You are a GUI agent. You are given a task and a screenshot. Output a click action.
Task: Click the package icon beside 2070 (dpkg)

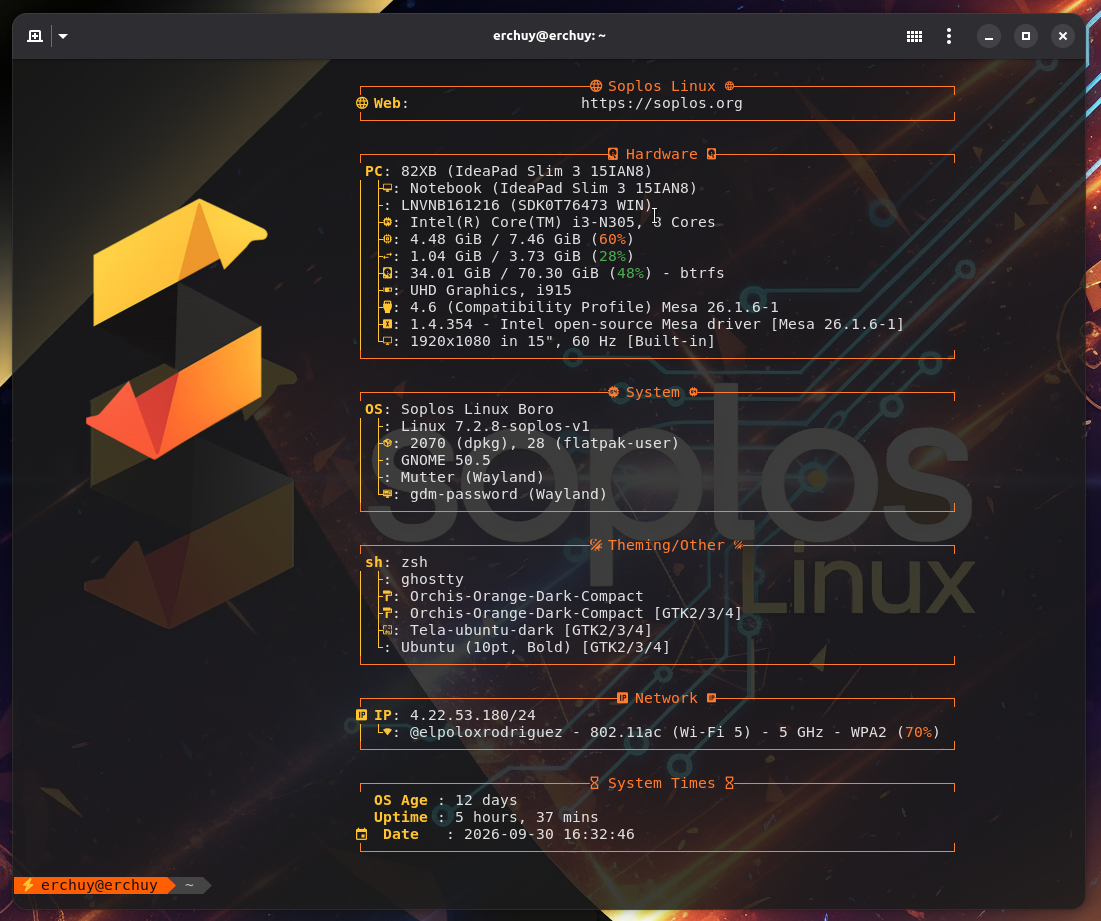pos(387,443)
